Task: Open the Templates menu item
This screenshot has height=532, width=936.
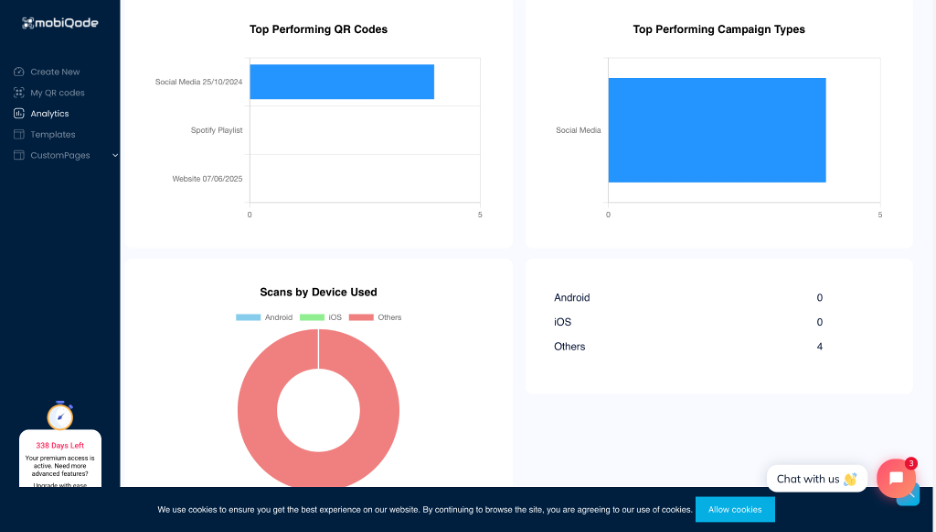Action: (53, 135)
